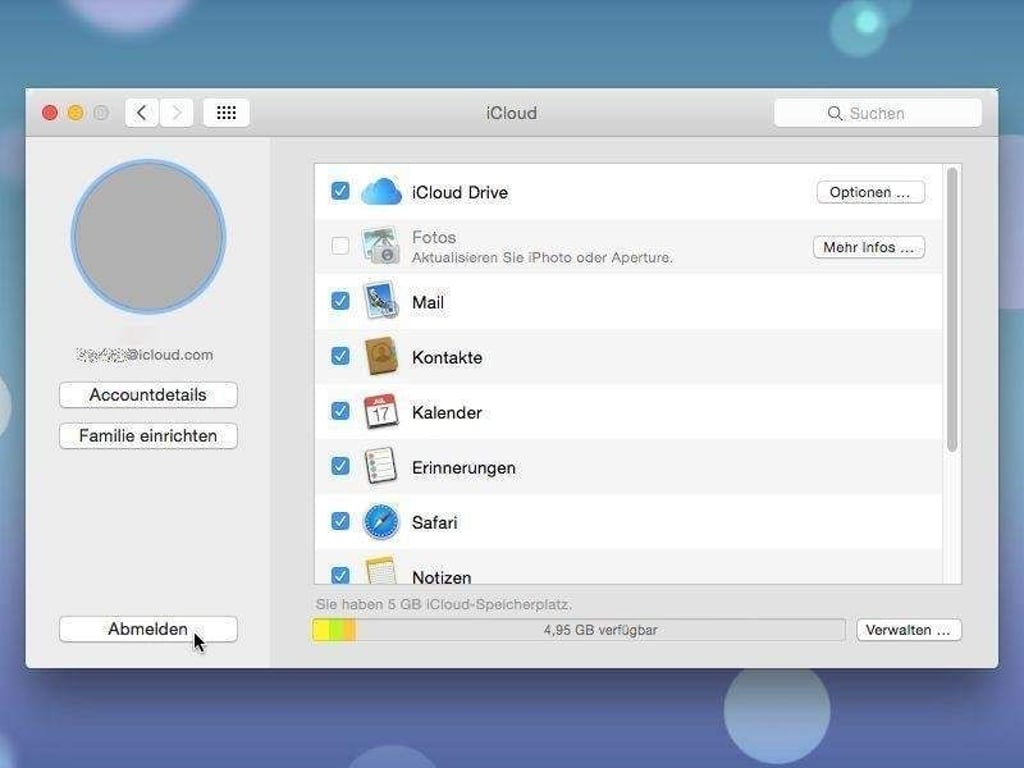Toggle the Kalender checkbox
This screenshot has height=768, width=1024.
click(x=340, y=411)
